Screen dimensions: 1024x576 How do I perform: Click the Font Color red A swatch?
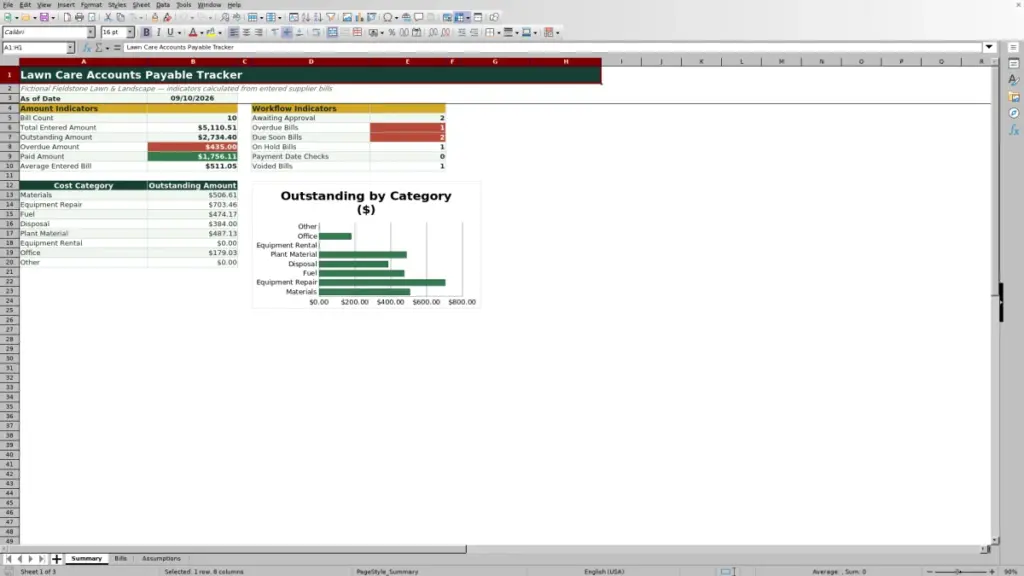click(x=193, y=32)
